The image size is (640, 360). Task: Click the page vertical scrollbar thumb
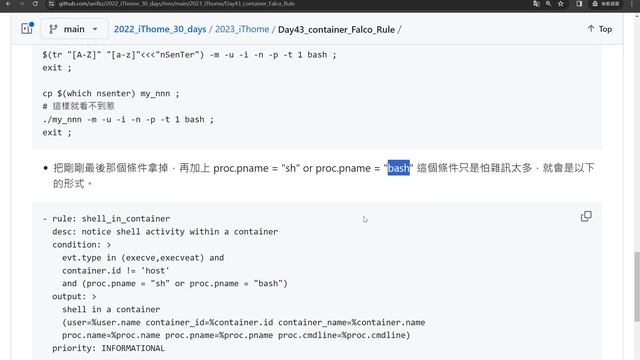(x=637, y=287)
